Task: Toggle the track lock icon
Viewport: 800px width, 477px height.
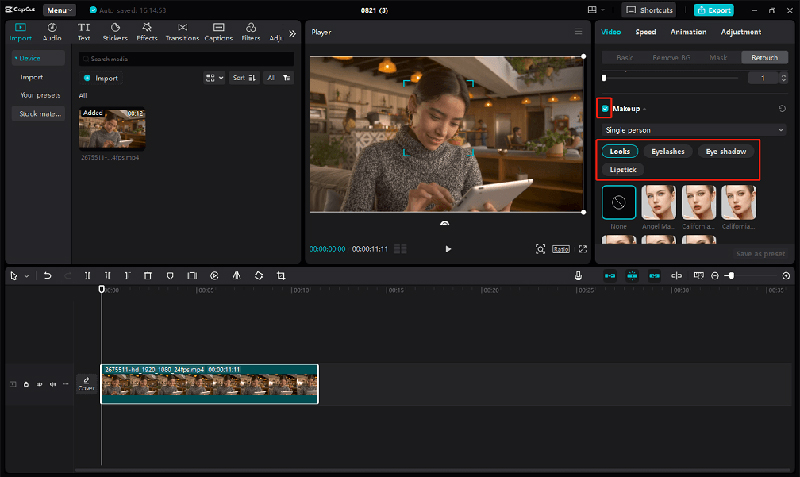Action: coord(26,384)
